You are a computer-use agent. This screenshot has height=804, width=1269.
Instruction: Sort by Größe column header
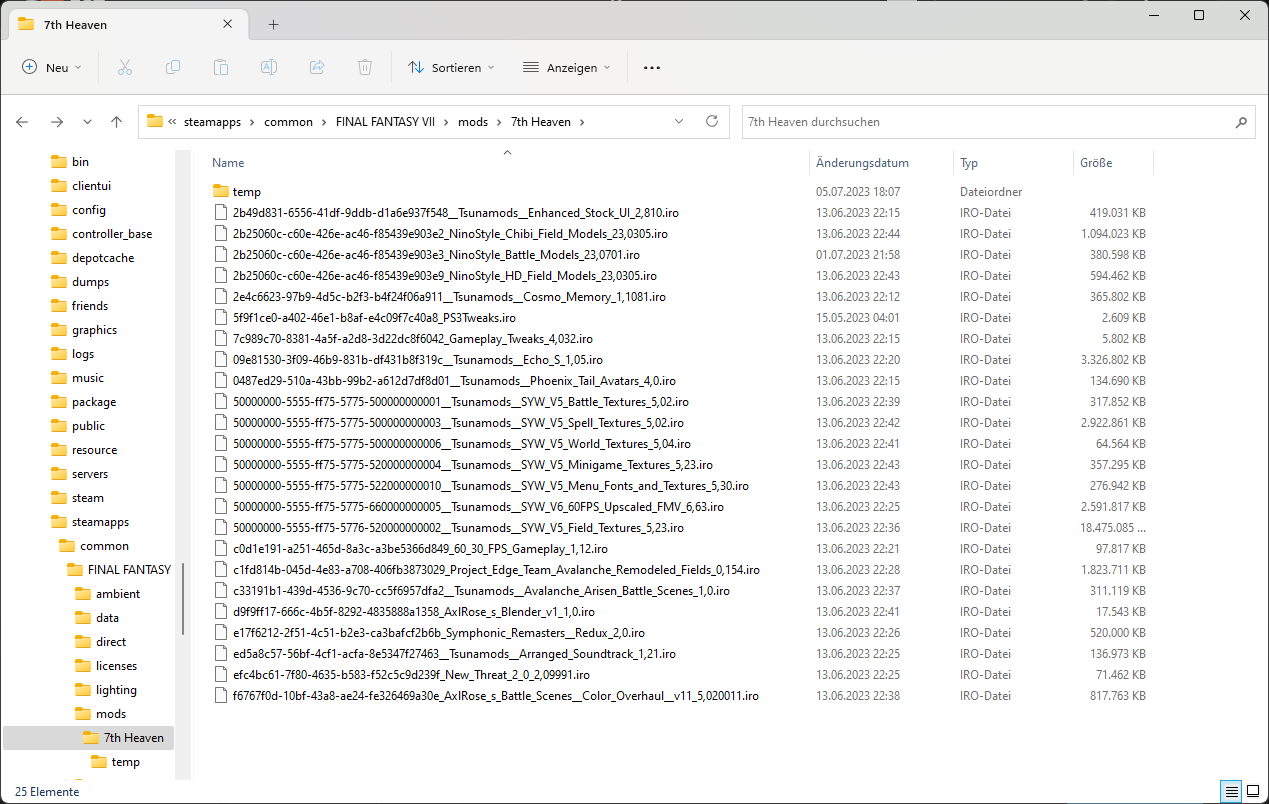pos(1096,163)
